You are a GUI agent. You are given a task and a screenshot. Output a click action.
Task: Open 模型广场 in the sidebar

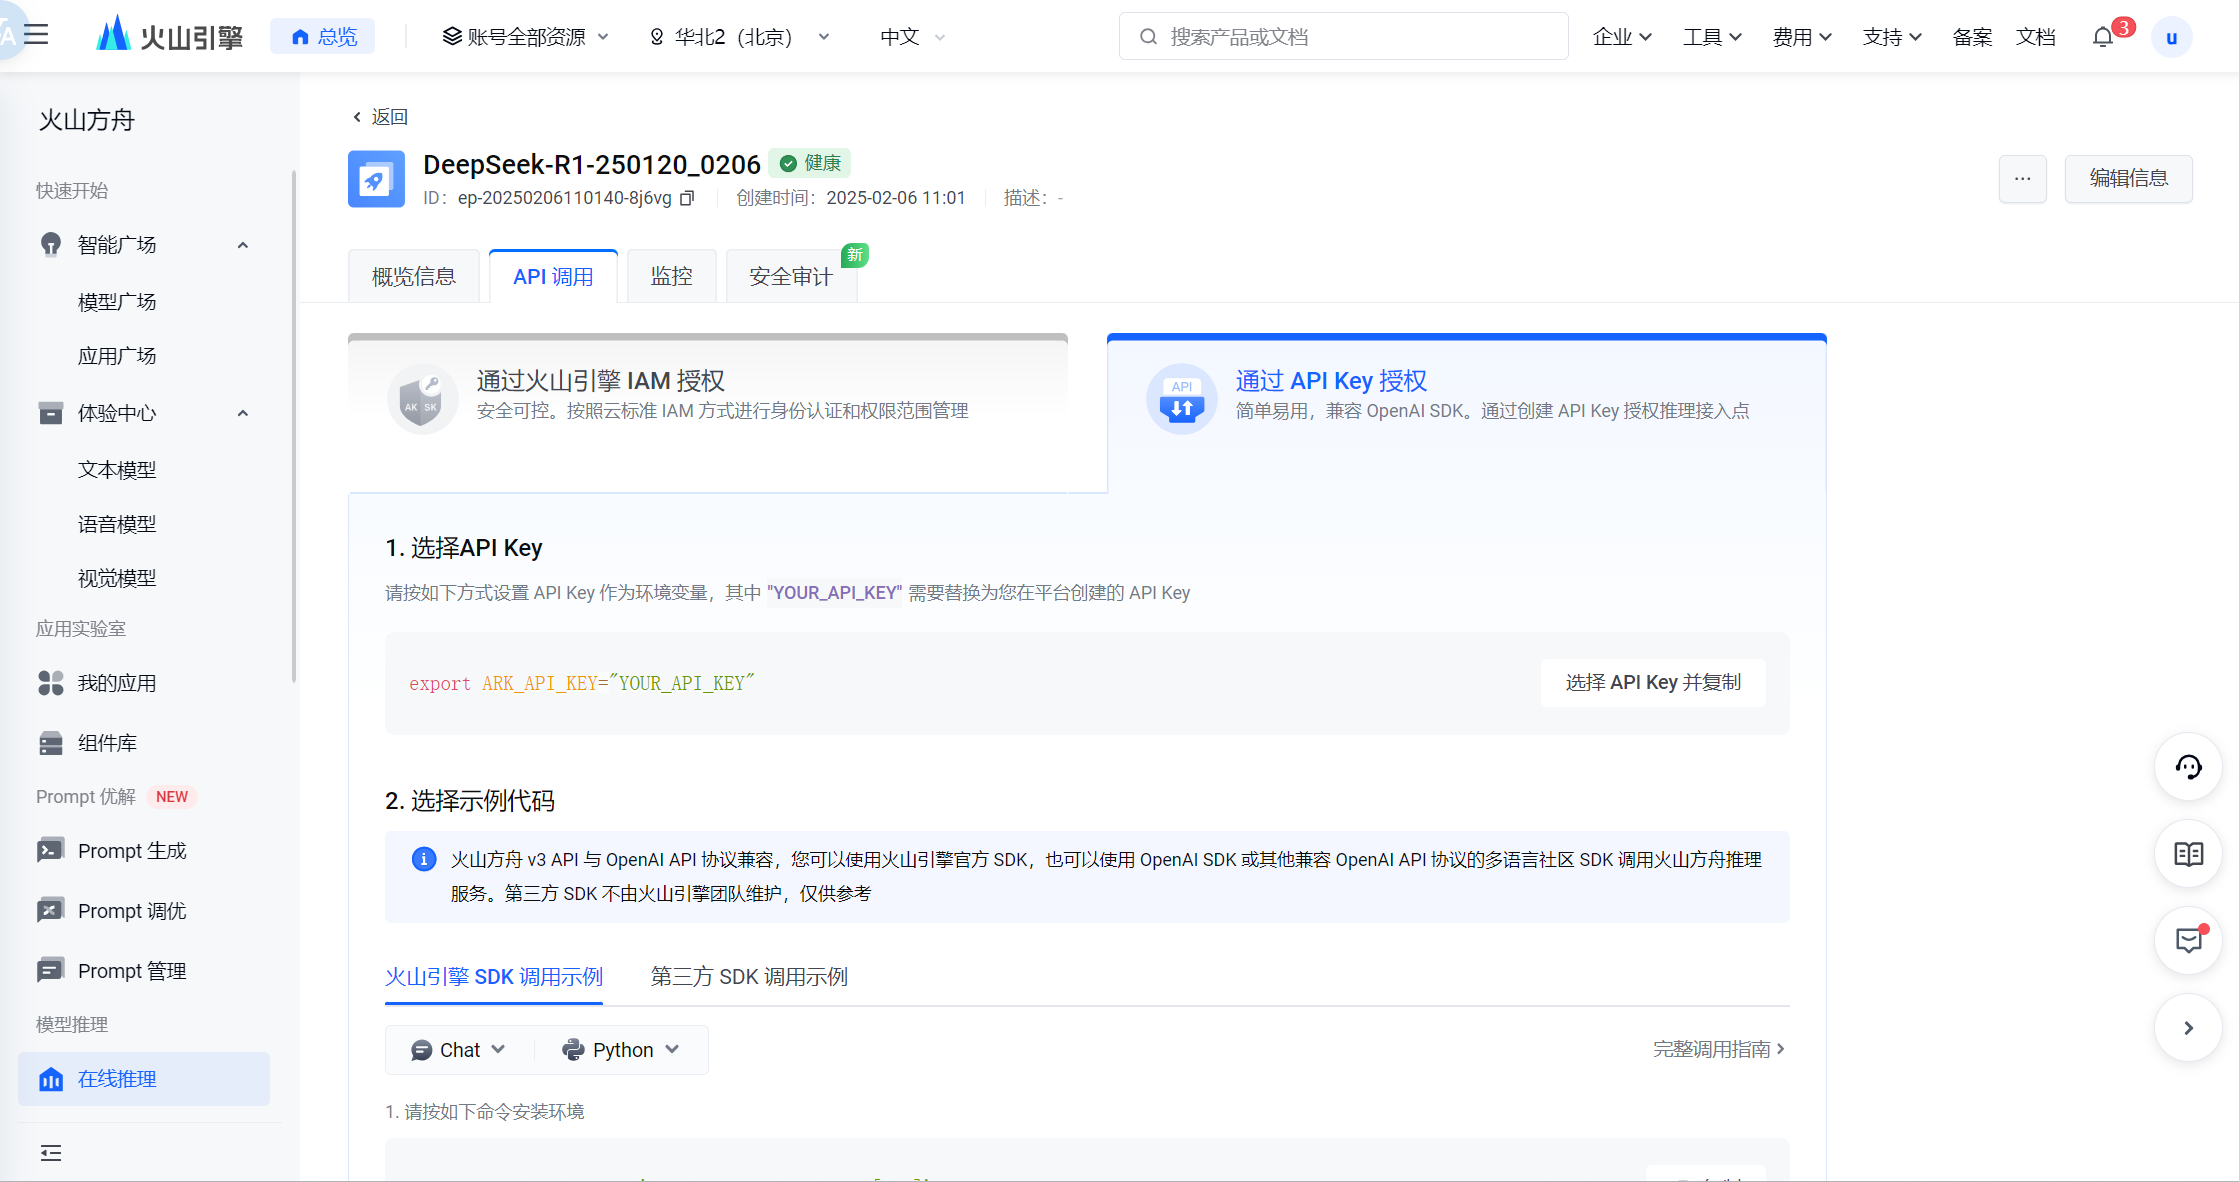[117, 302]
